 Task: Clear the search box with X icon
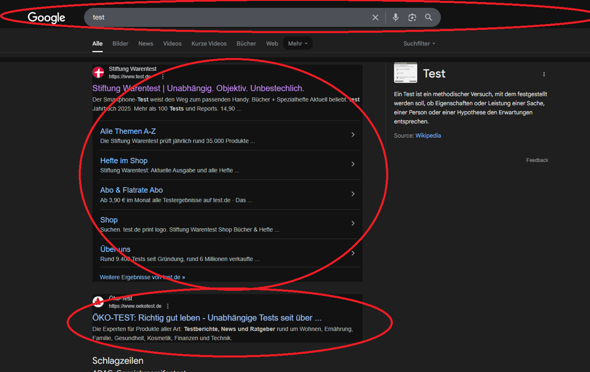pyautogui.click(x=375, y=17)
